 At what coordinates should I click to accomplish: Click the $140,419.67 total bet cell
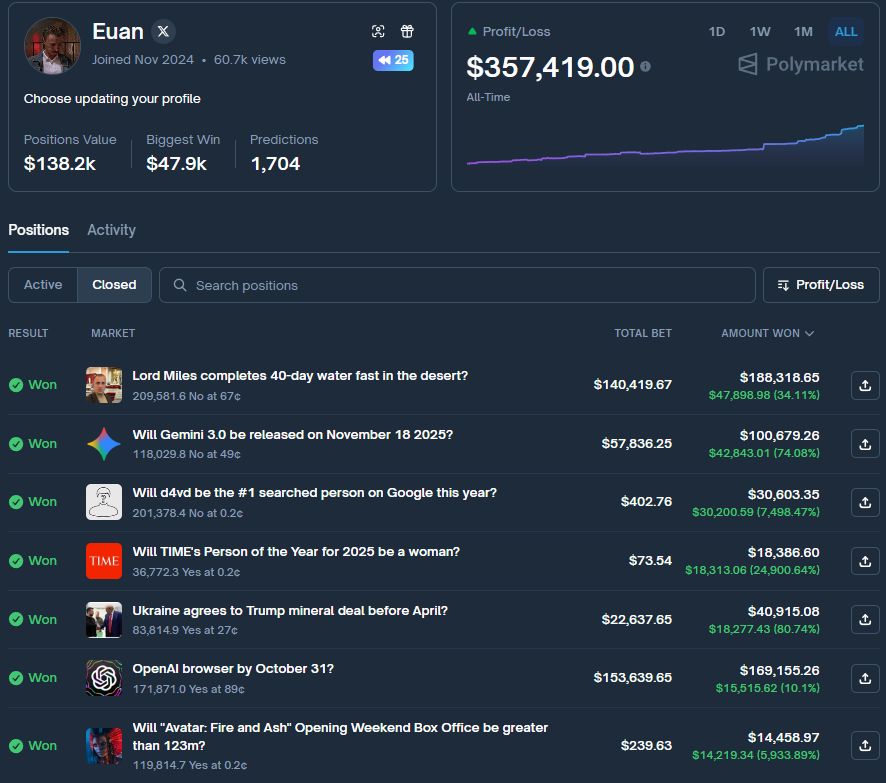pyautogui.click(x=632, y=385)
